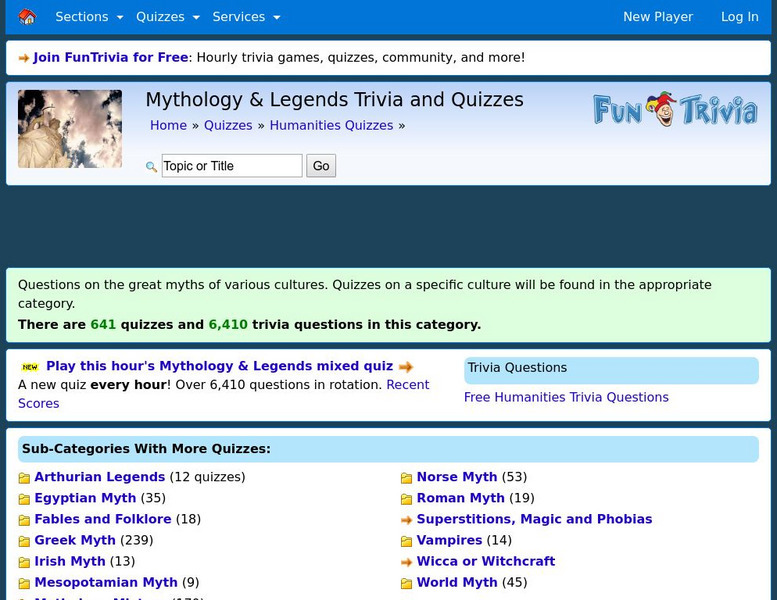777x600 pixels.
Task: Click the folder icon beside Arthurian Legends
Action: click(x=24, y=478)
